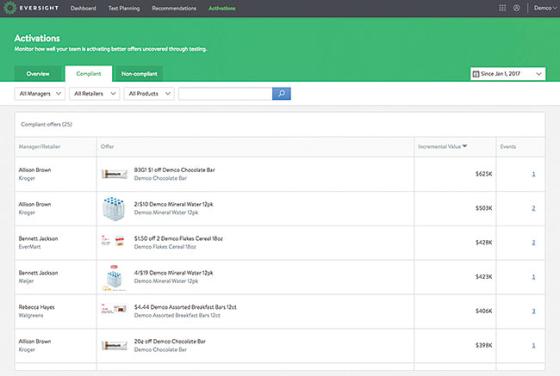The image size is (560, 376).
Task: Open the Since Jan 1, 2017 date dropdown
Action: coord(508,74)
